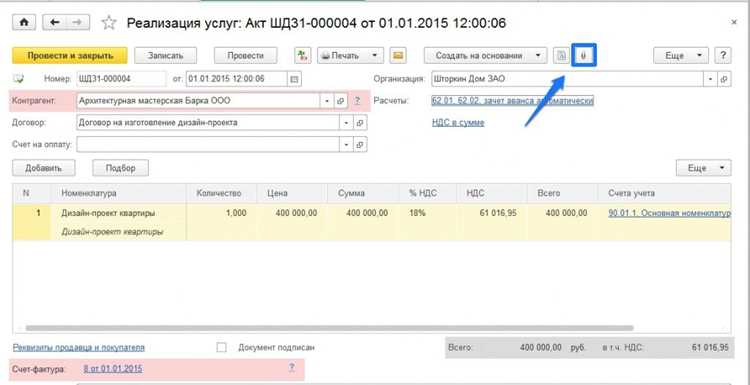750x385 pixels.
Task: Open the calendar date picker
Action: 295,79
